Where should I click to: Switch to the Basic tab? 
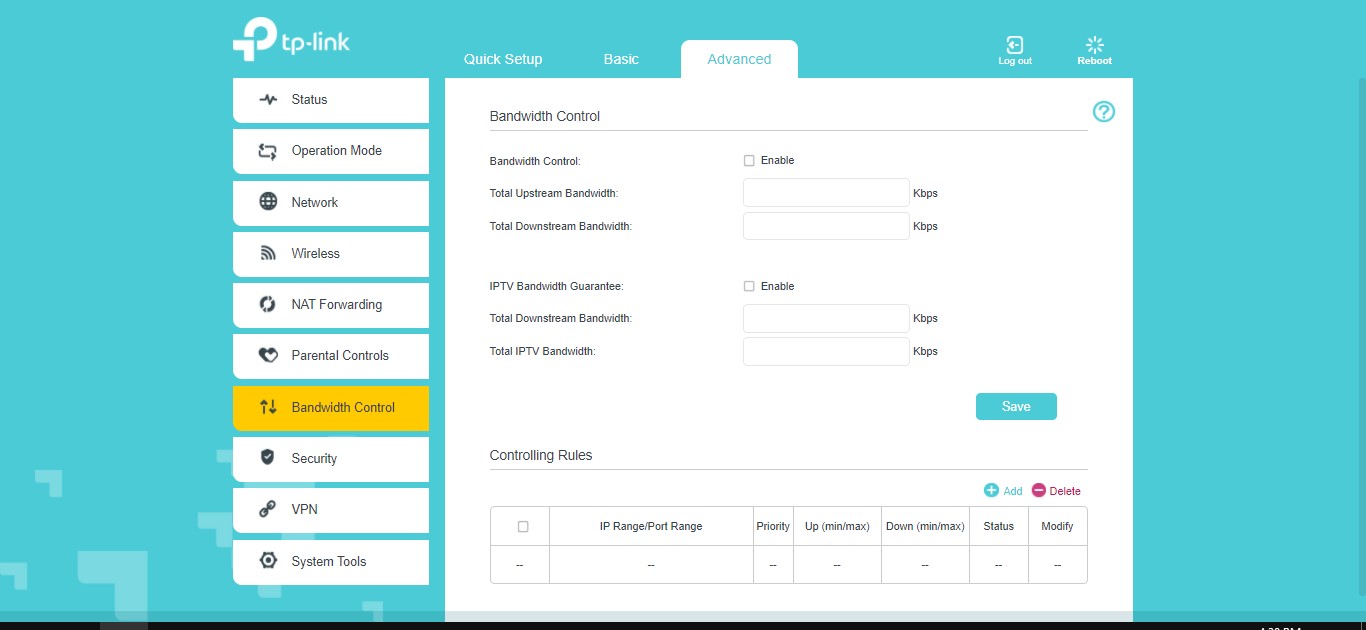(621, 59)
